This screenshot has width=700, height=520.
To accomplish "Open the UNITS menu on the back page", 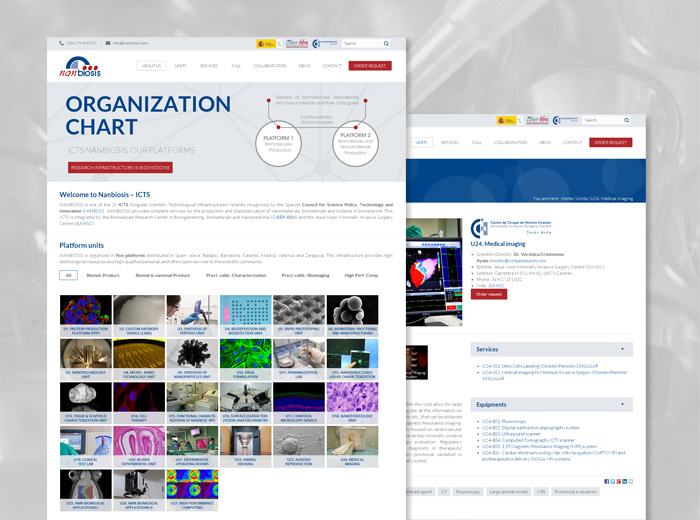I will coord(421,142).
